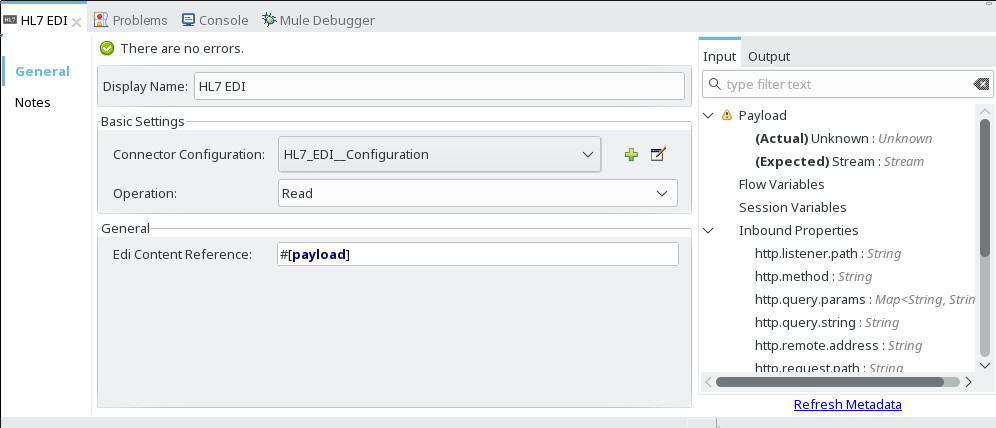This screenshot has width=996, height=428.
Task: Click the magnifier icon in filter box
Action: click(714, 85)
